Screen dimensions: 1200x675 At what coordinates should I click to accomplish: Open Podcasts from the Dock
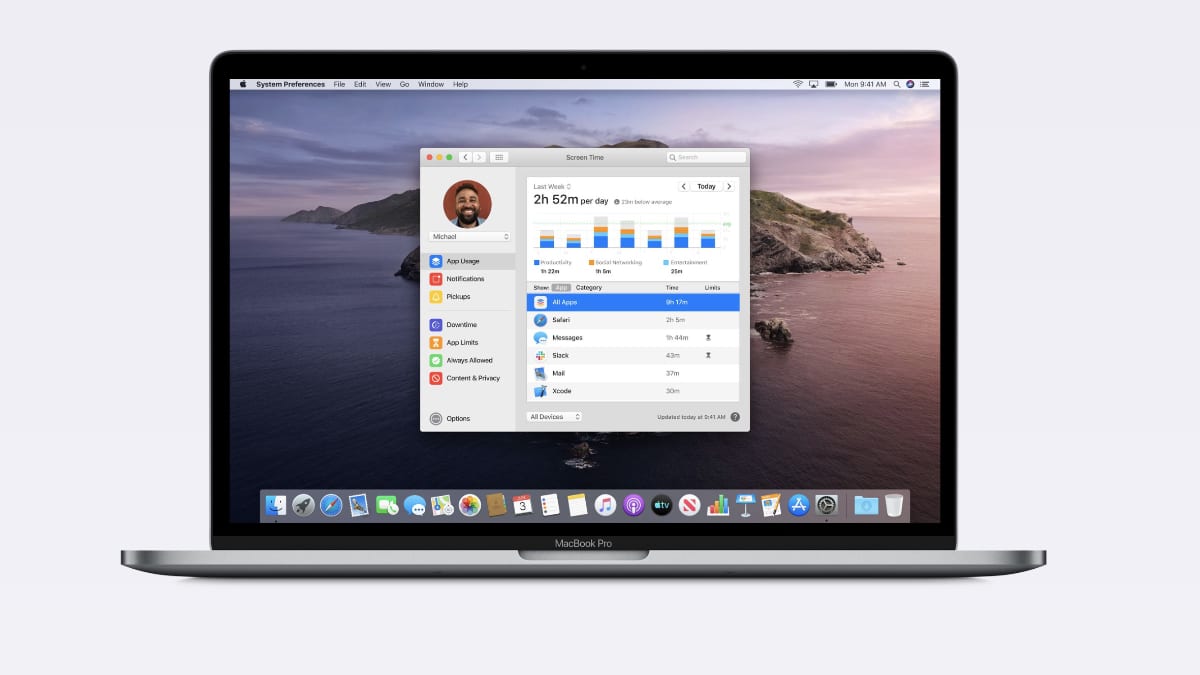tap(633, 505)
